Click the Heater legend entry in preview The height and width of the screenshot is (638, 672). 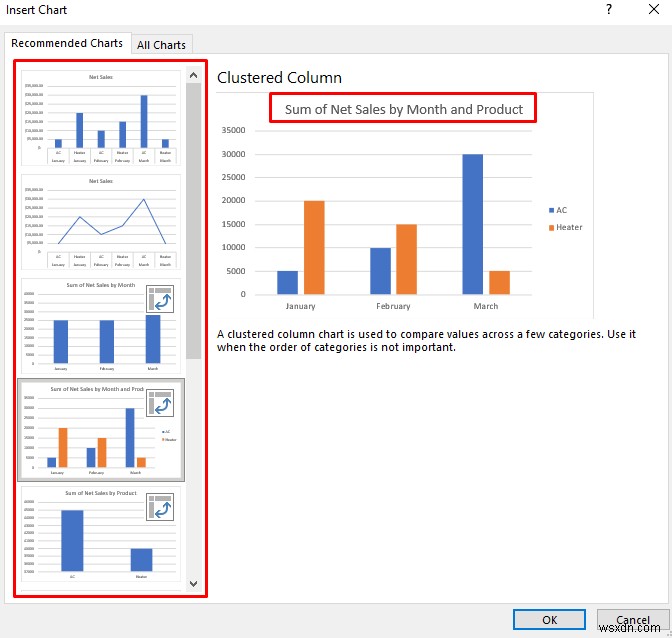pyautogui.click(x=565, y=227)
